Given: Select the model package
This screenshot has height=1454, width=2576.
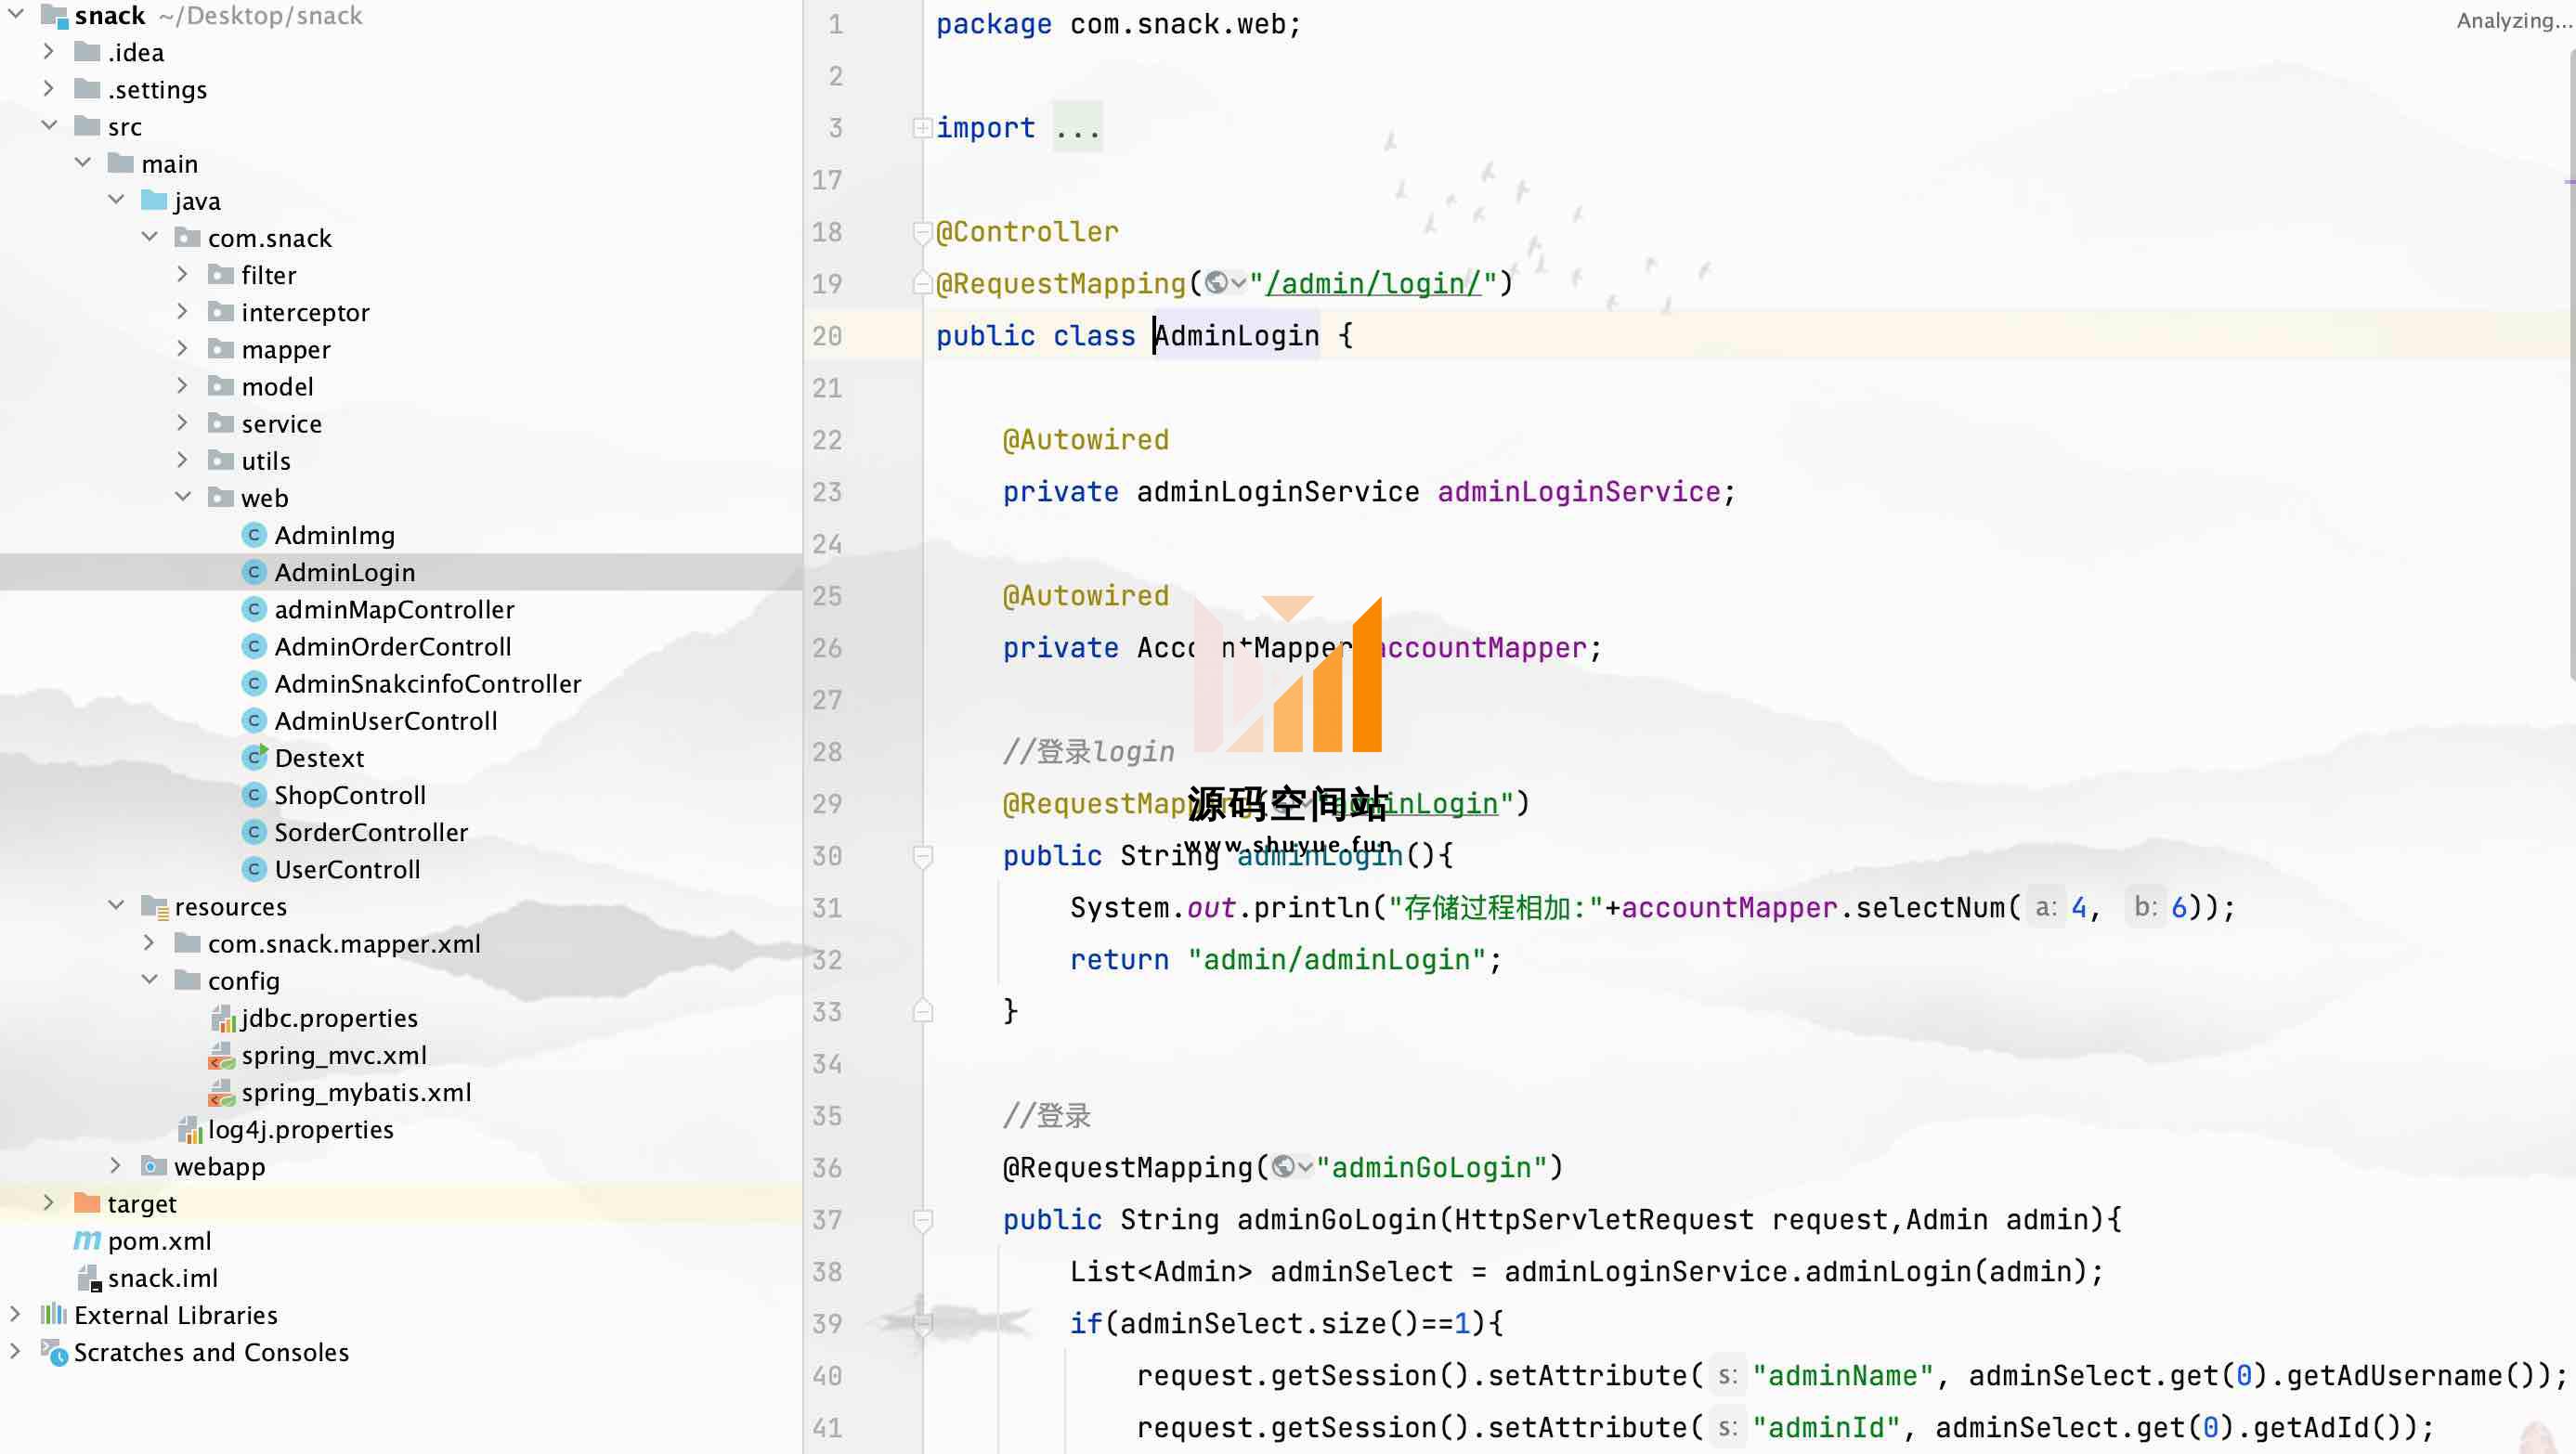Looking at the screenshot, I should (x=277, y=386).
